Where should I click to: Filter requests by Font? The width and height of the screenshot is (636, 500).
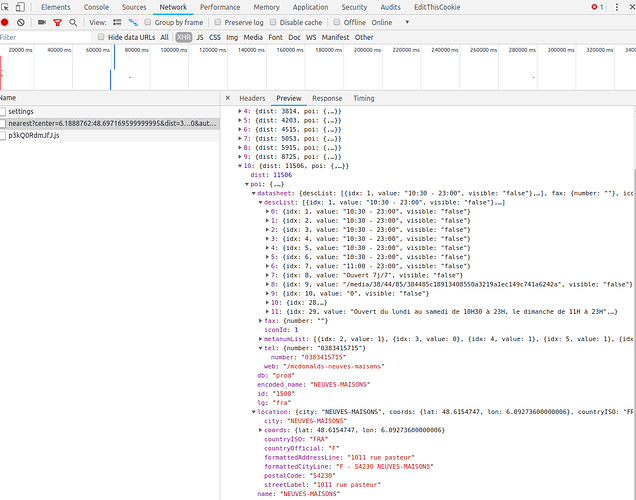[x=275, y=37]
